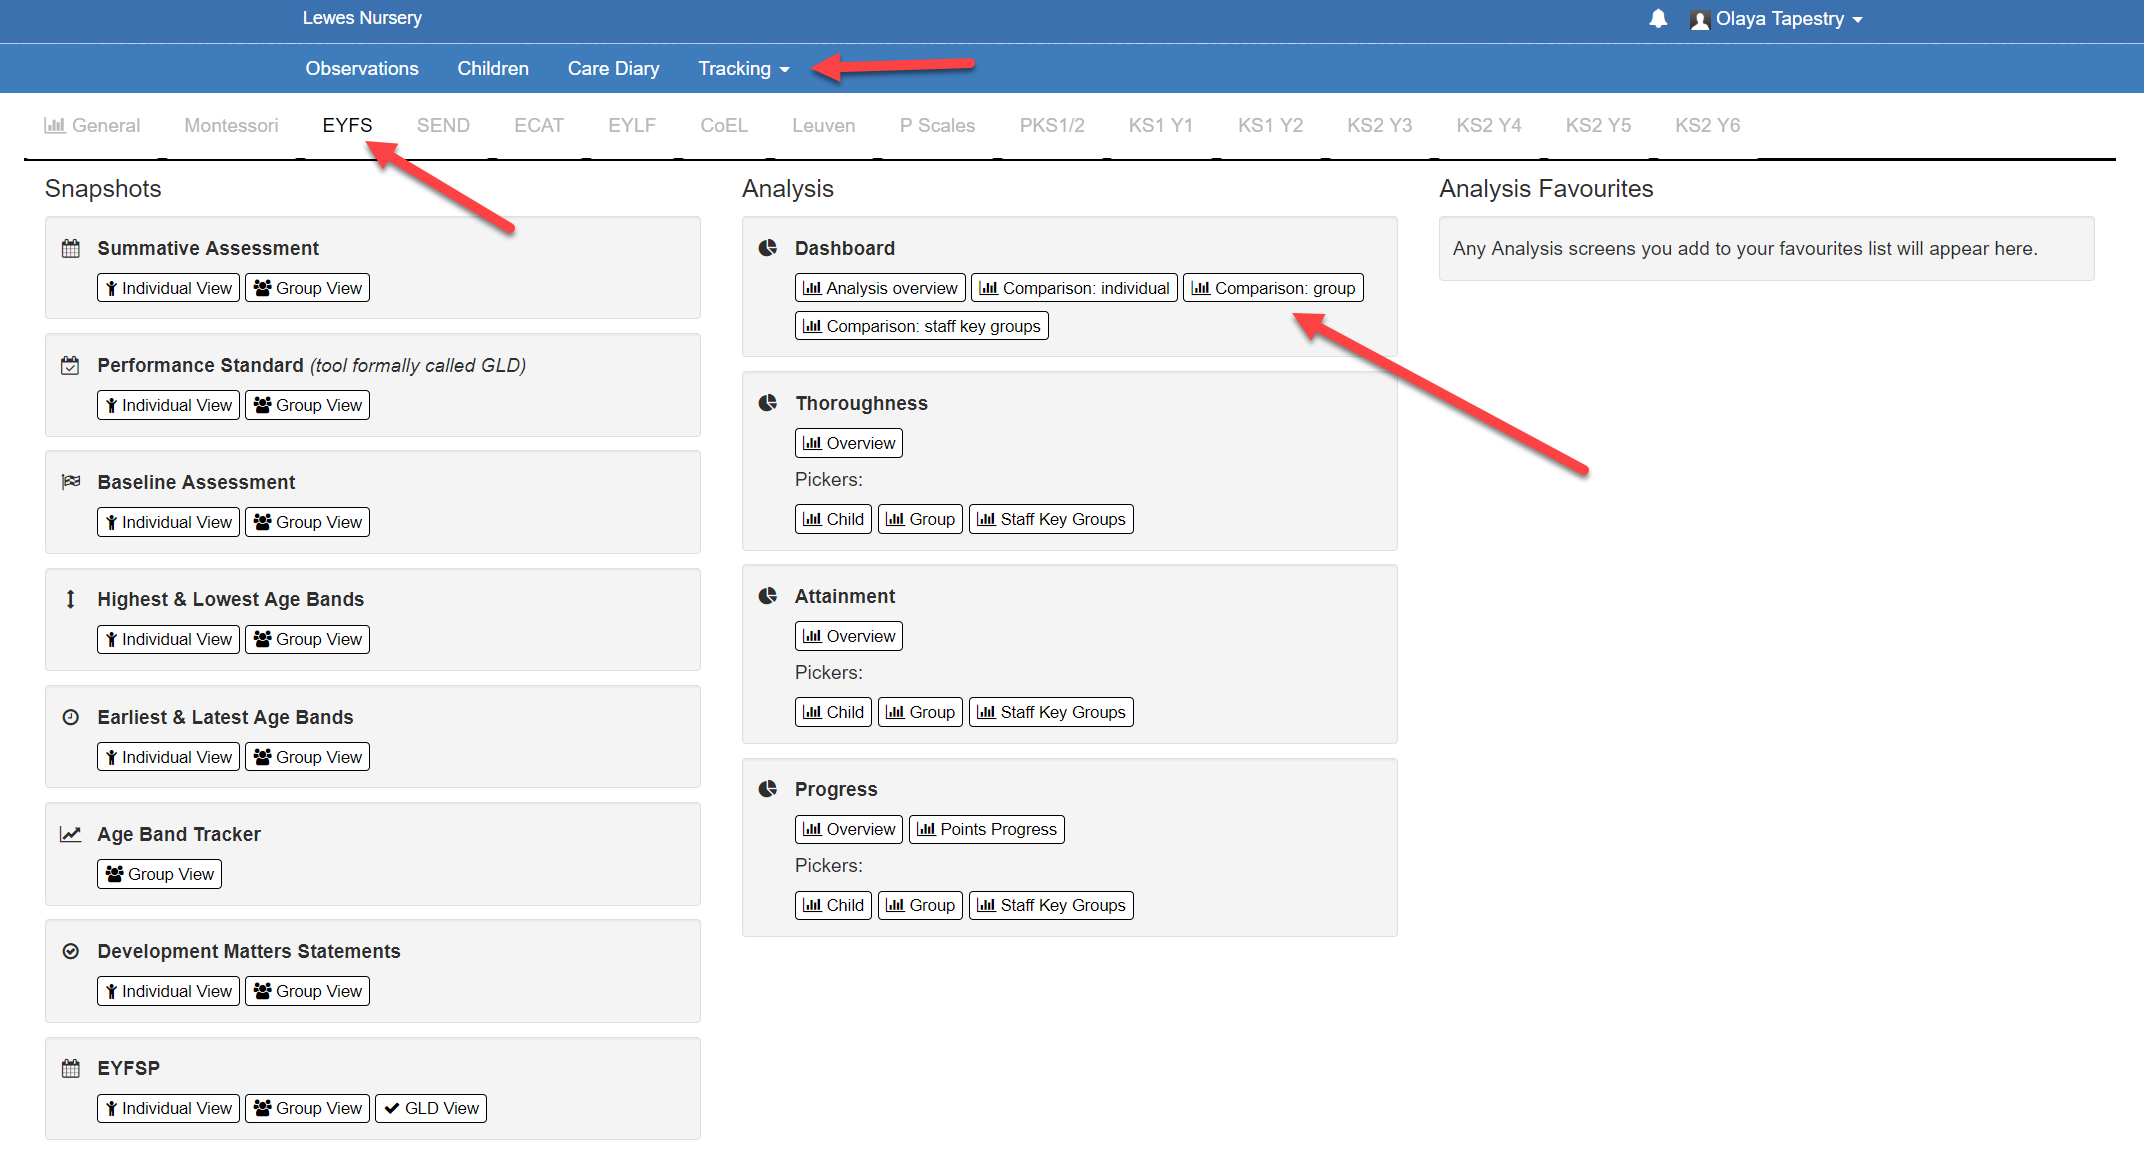Viewport: 2144px width, 1161px height.
Task: Click the notification bell icon
Action: [1658, 19]
